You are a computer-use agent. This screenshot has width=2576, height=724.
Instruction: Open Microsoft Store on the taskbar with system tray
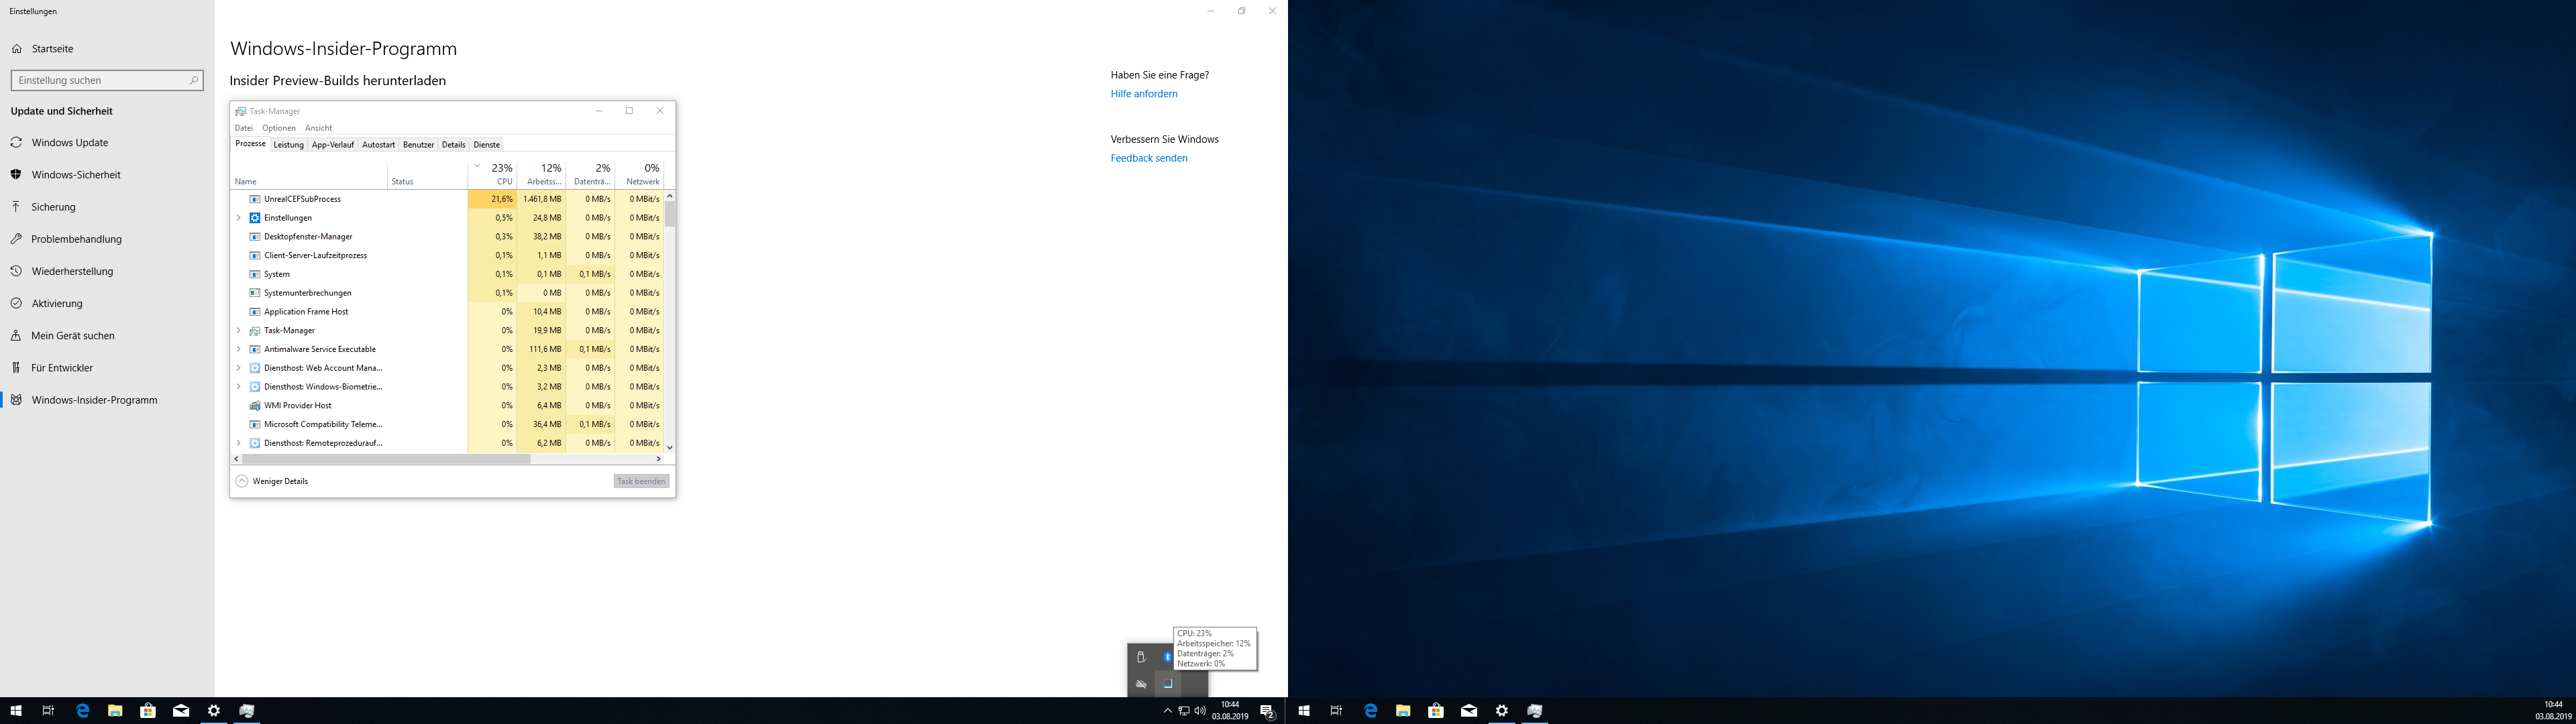tap(148, 711)
